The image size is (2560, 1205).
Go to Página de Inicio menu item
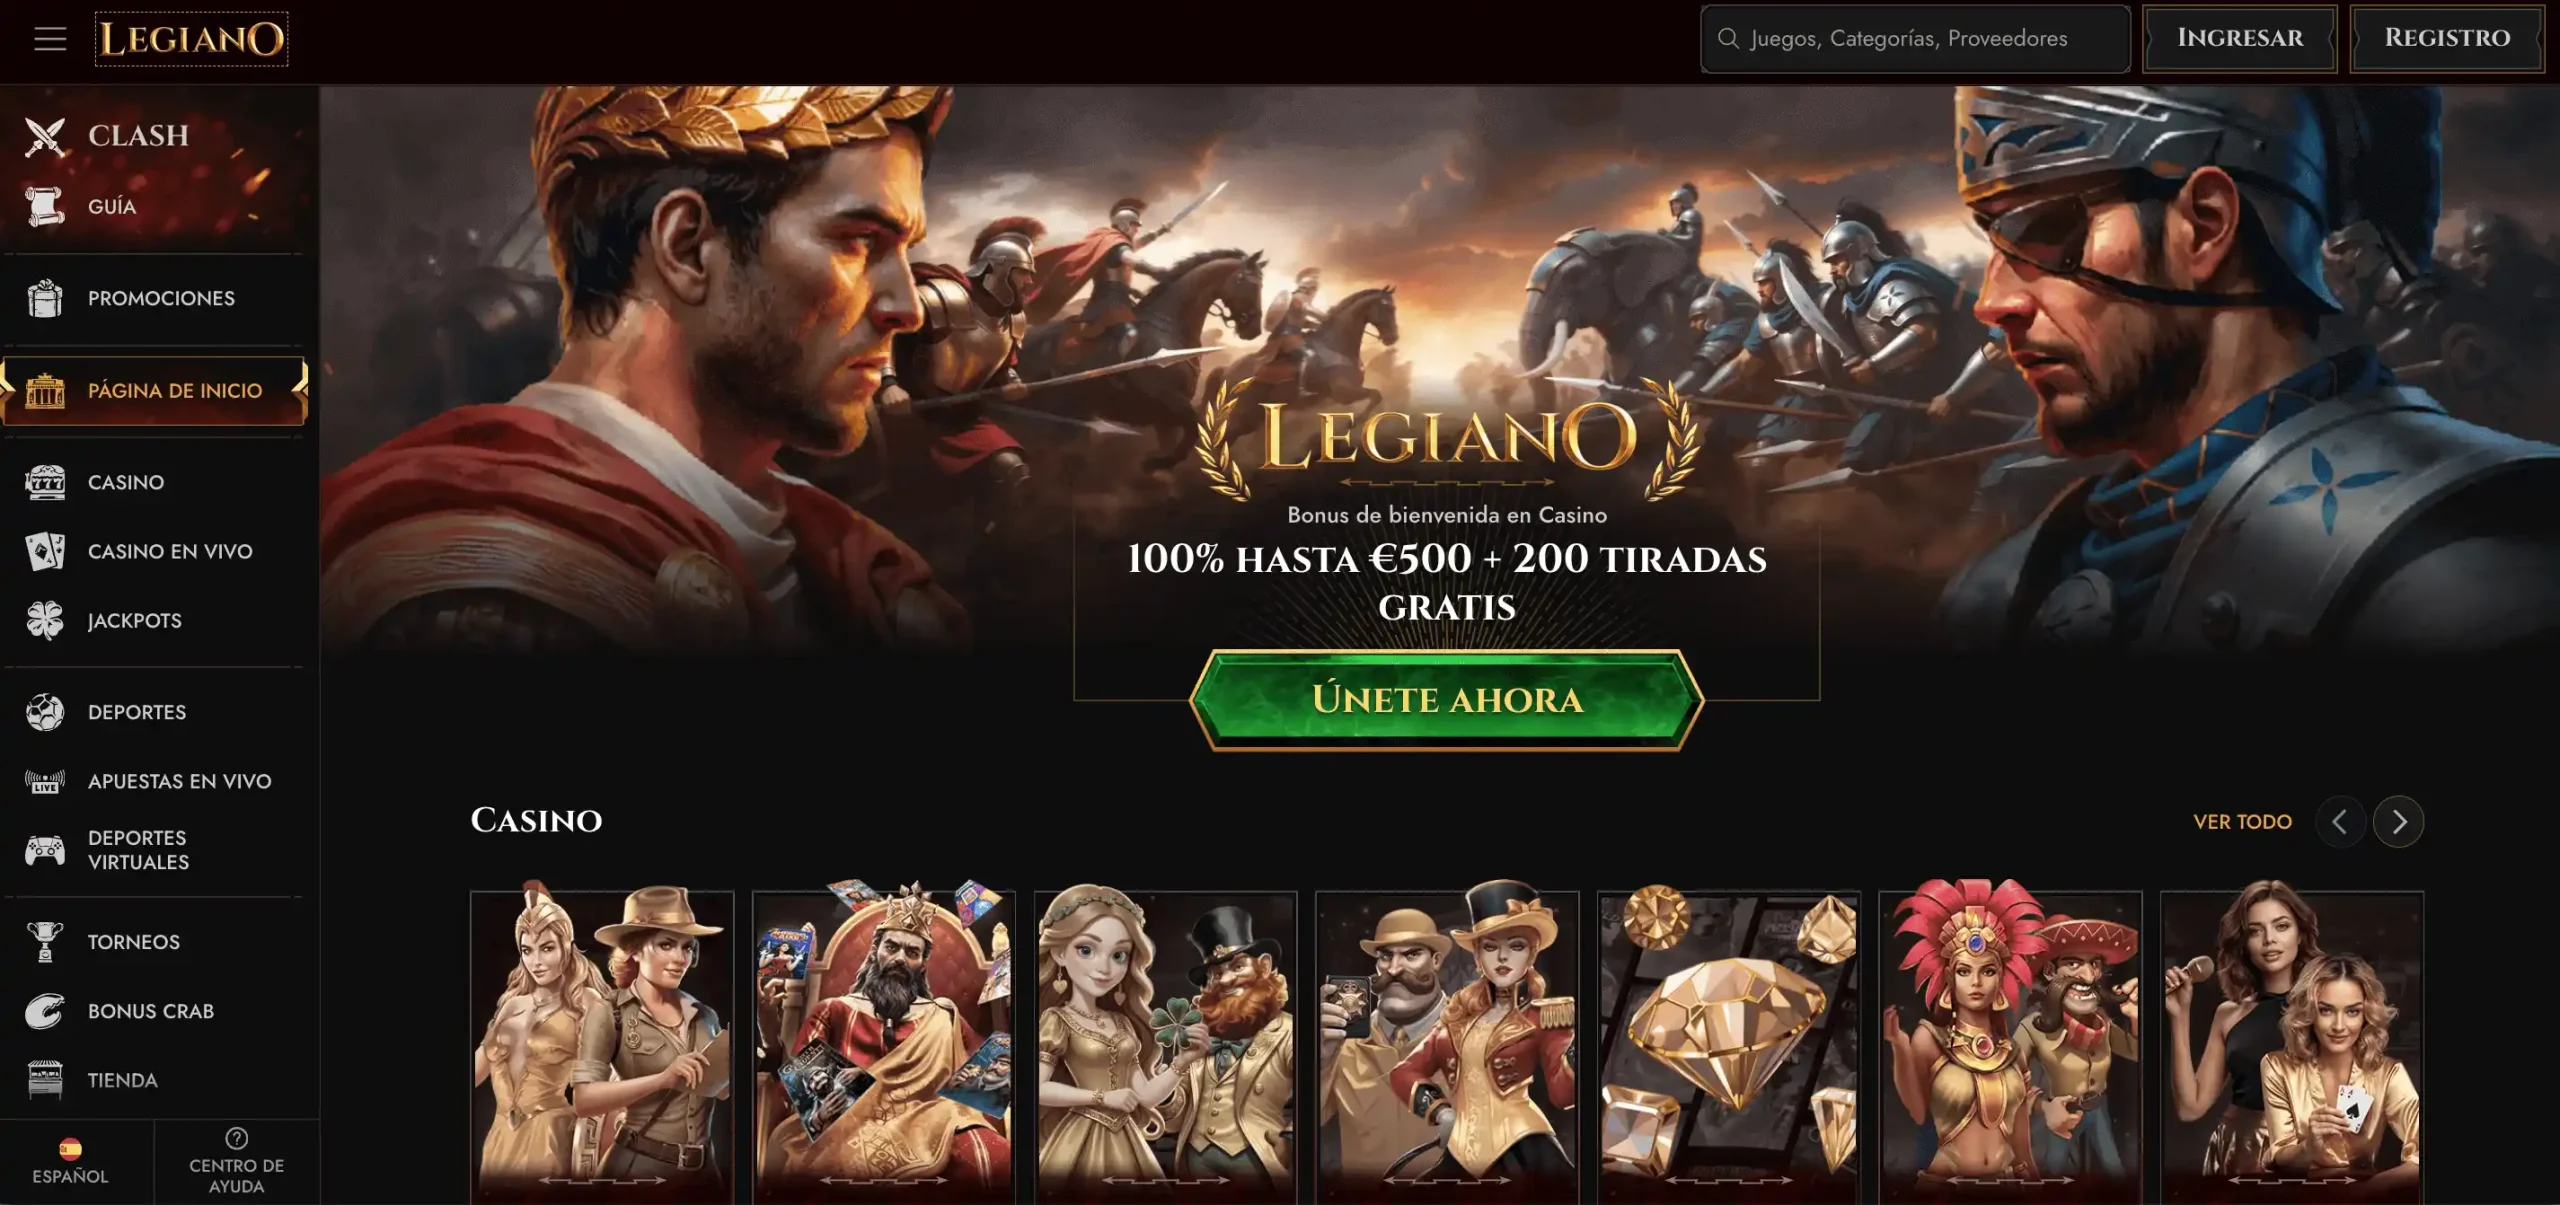[154, 391]
